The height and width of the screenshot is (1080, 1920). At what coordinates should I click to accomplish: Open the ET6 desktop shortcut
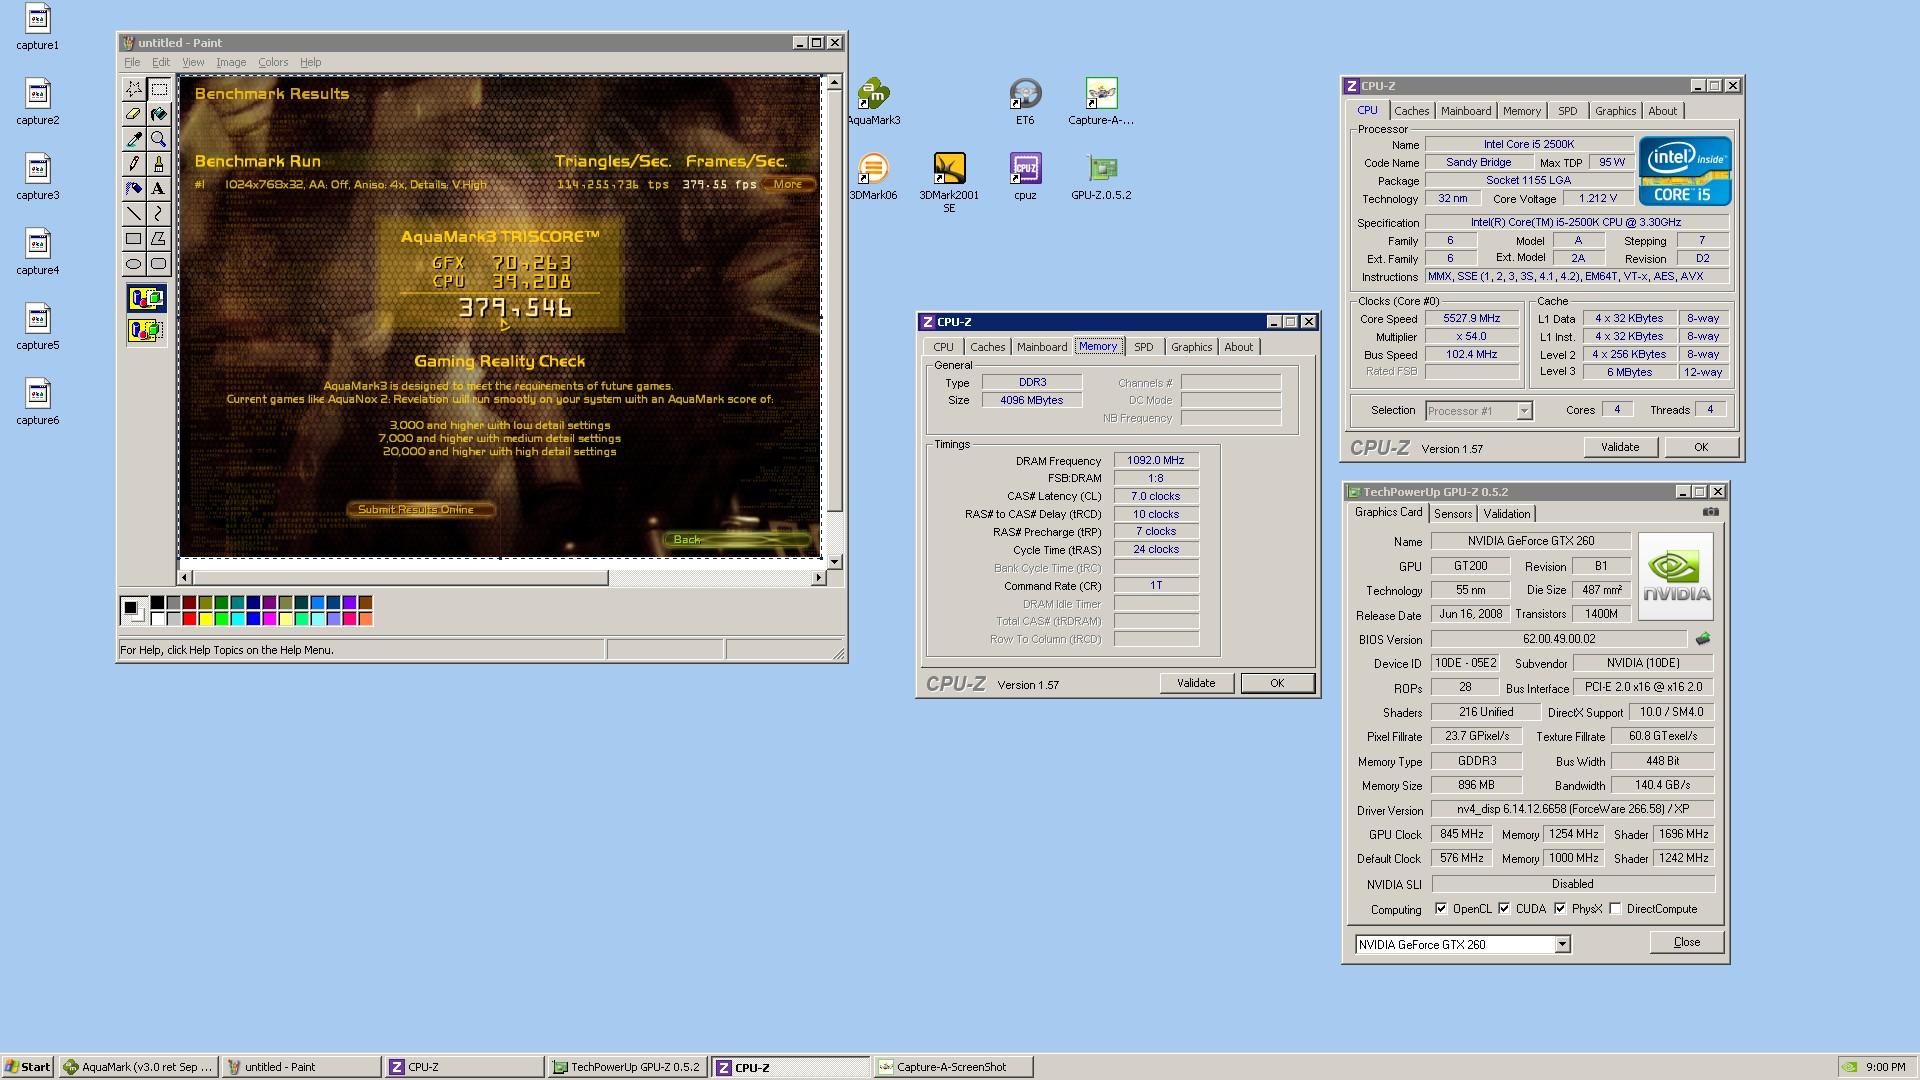coord(1025,102)
